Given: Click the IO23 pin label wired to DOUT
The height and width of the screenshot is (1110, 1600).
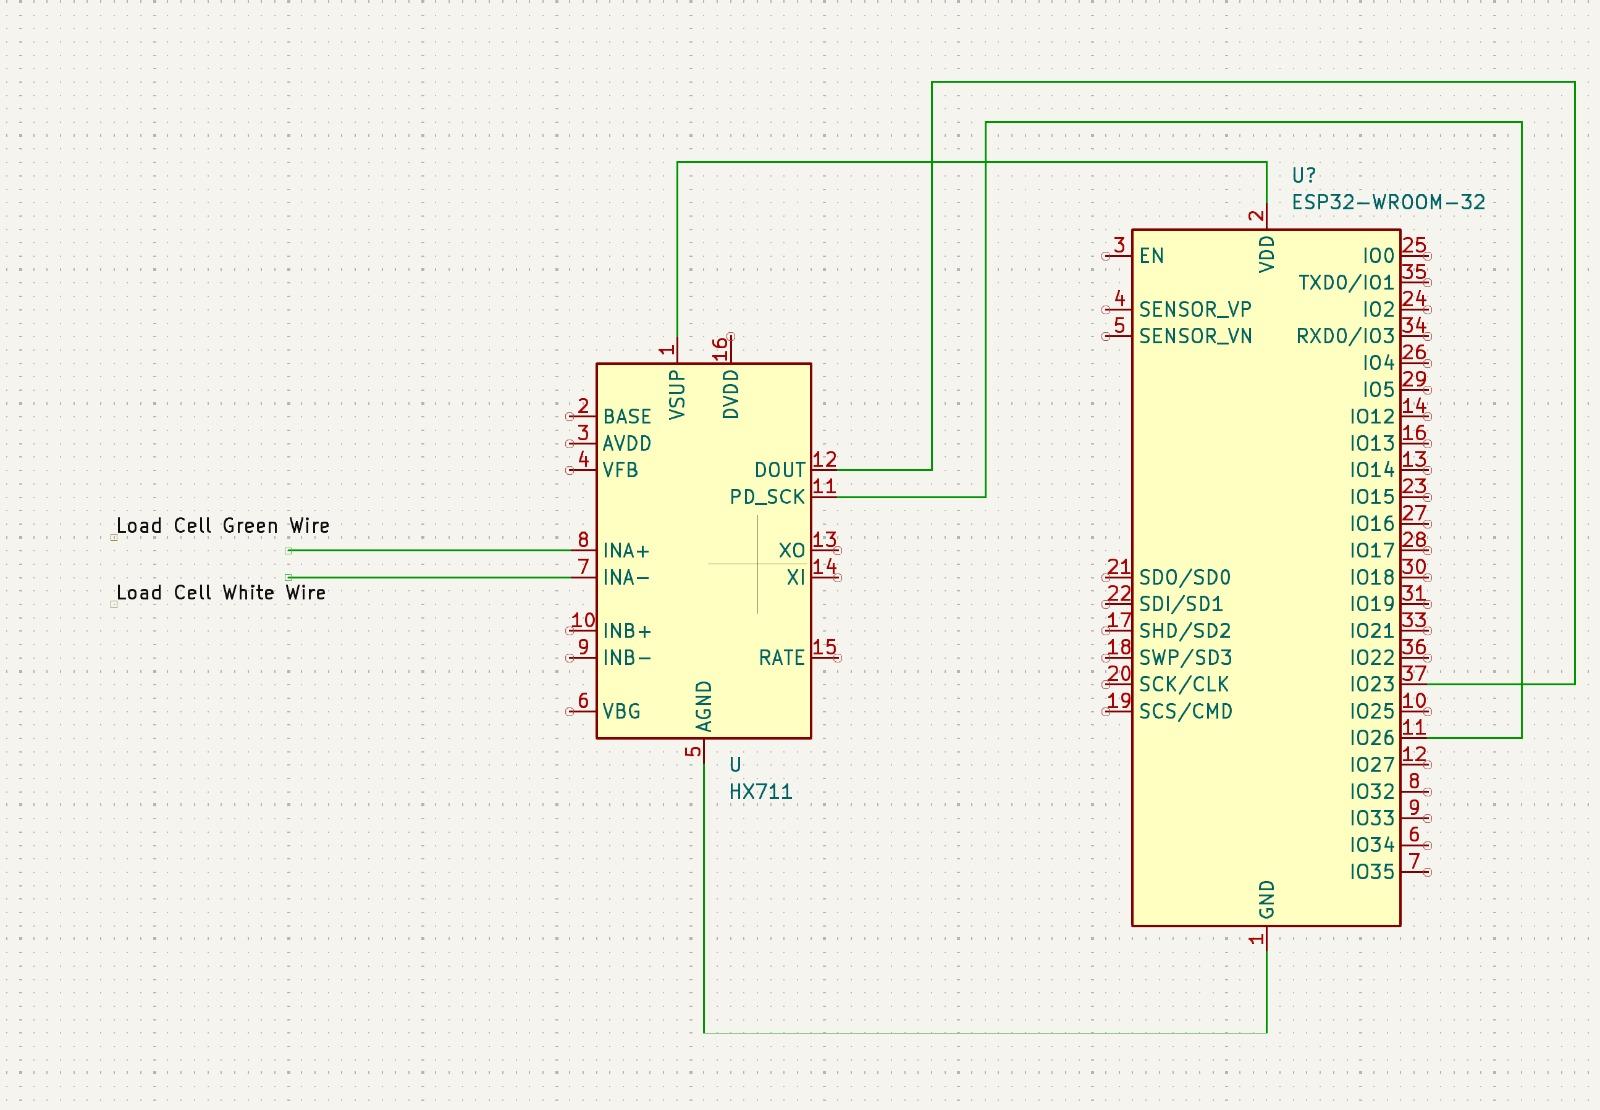Looking at the screenshot, I should (x=1372, y=685).
